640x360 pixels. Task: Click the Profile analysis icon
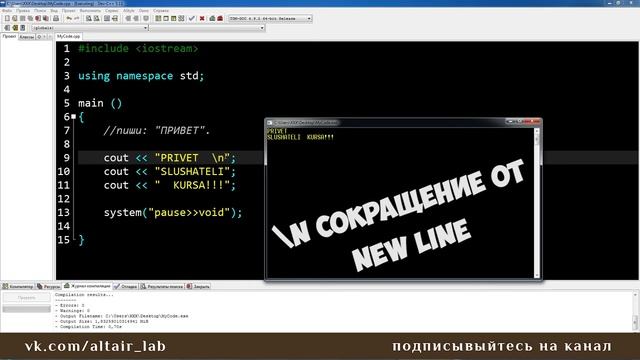[212, 18]
